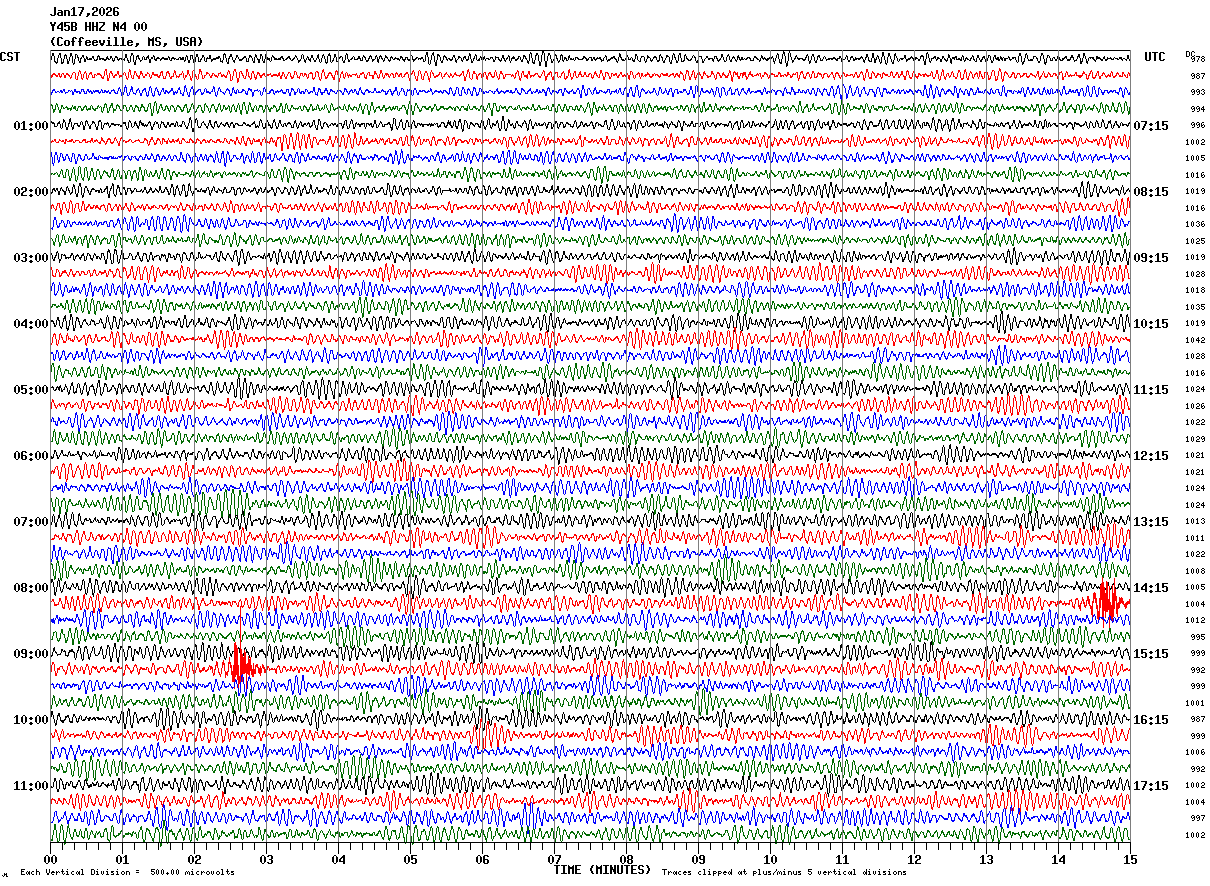Viewport: 1210px width, 886px height.
Task: Click the DC offset value 997
Action: [x=1198, y=819]
